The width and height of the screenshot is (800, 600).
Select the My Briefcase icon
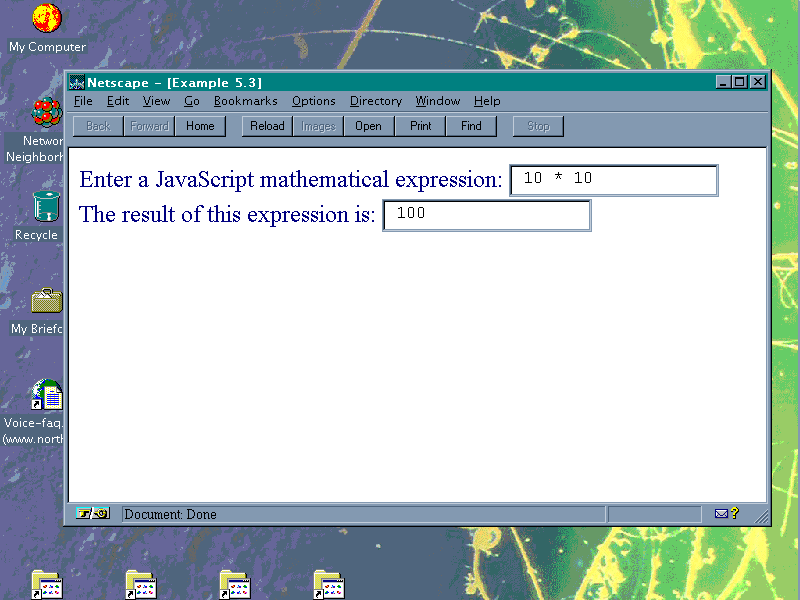point(46,300)
